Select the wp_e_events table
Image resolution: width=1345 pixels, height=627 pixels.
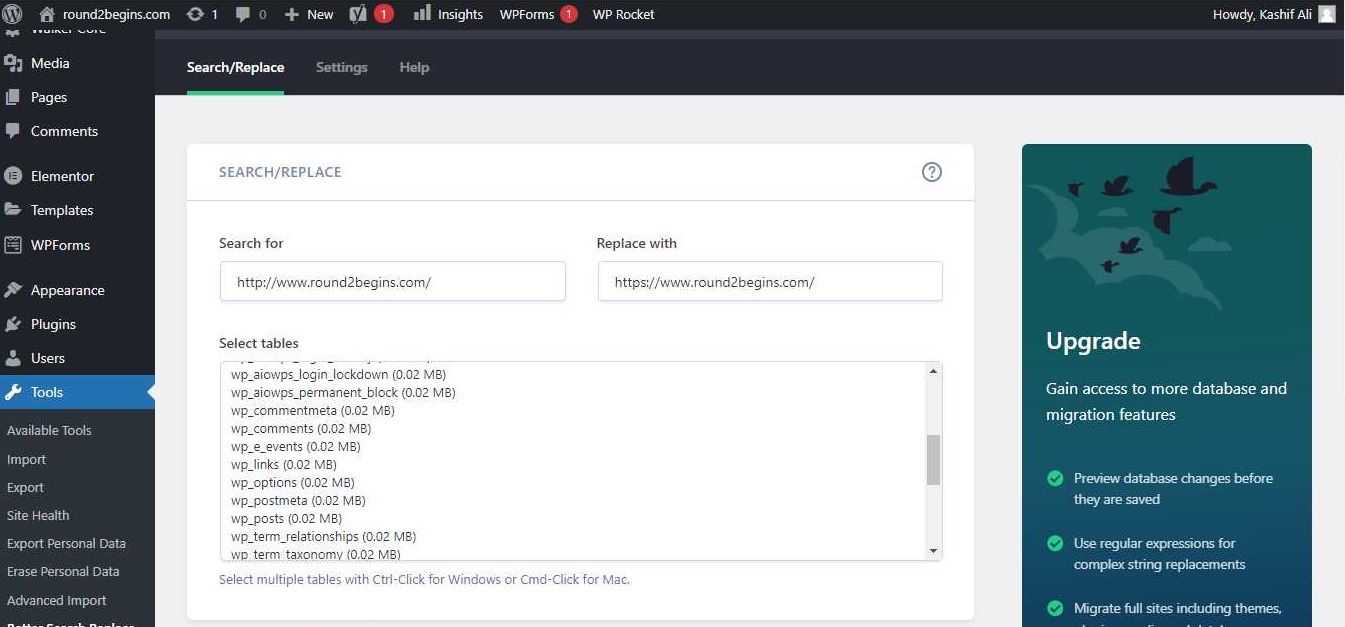295,446
